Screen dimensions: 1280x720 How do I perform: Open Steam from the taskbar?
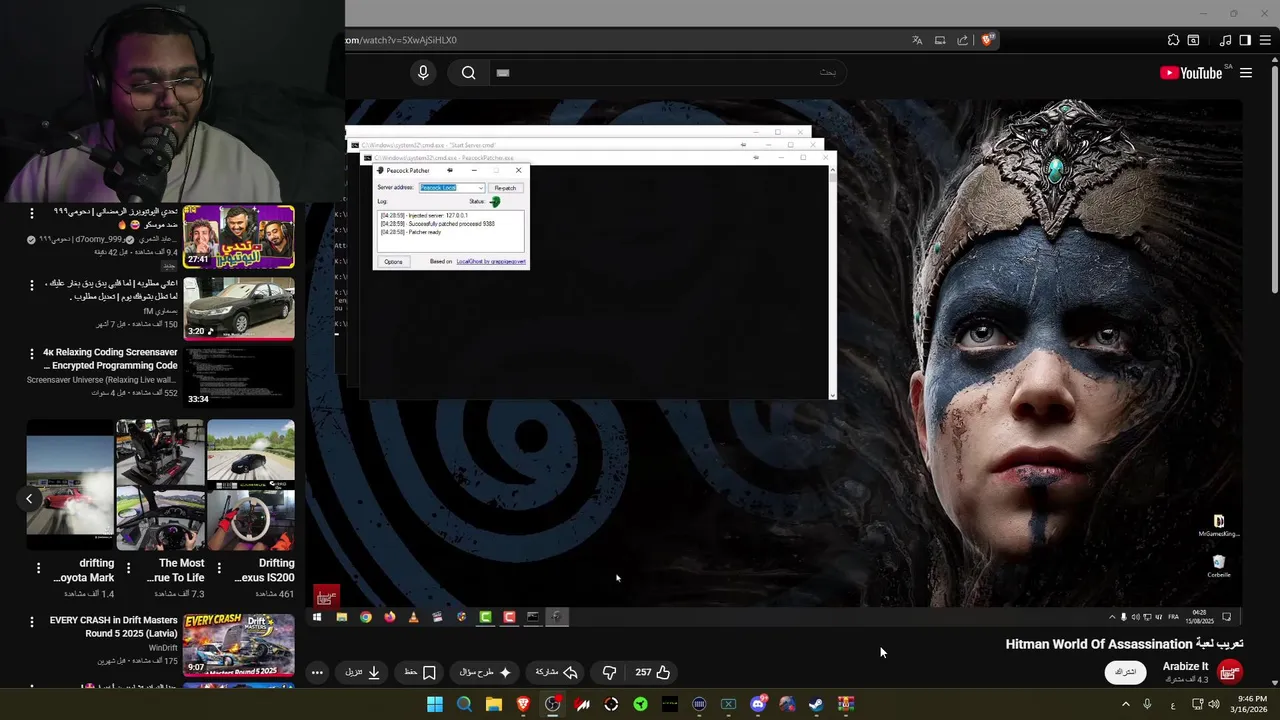click(816, 704)
